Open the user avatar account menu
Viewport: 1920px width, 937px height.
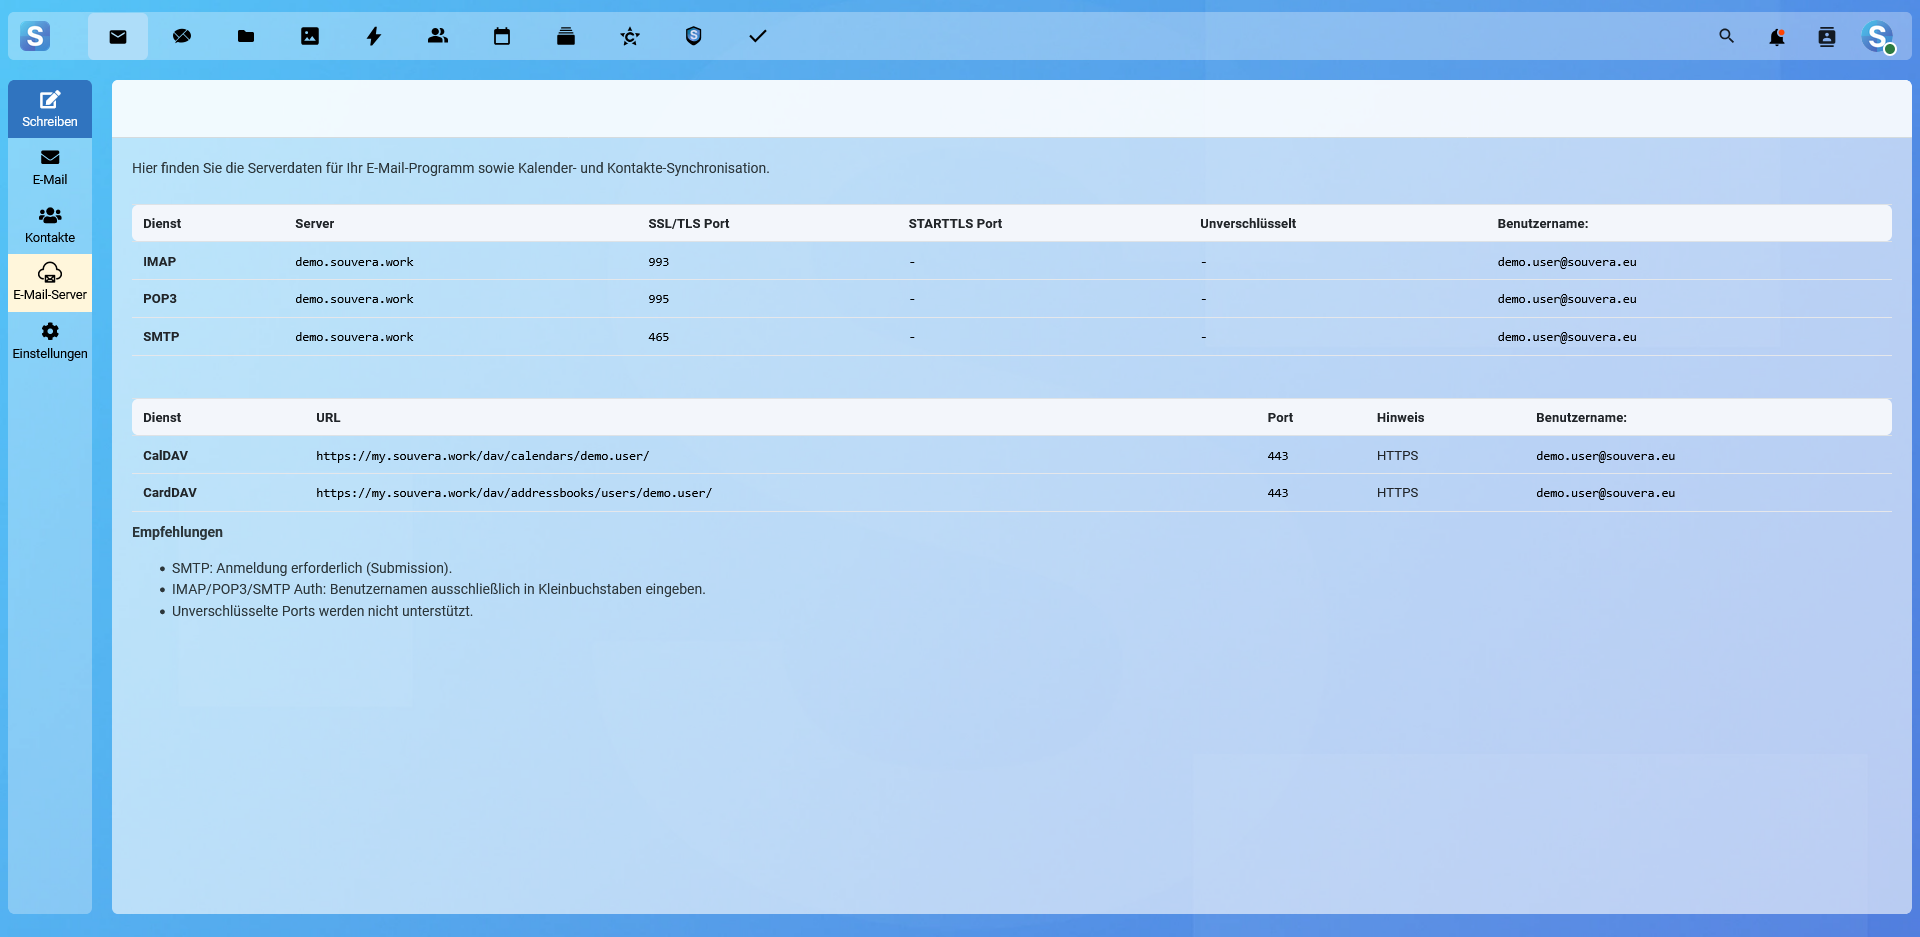(x=1878, y=37)
